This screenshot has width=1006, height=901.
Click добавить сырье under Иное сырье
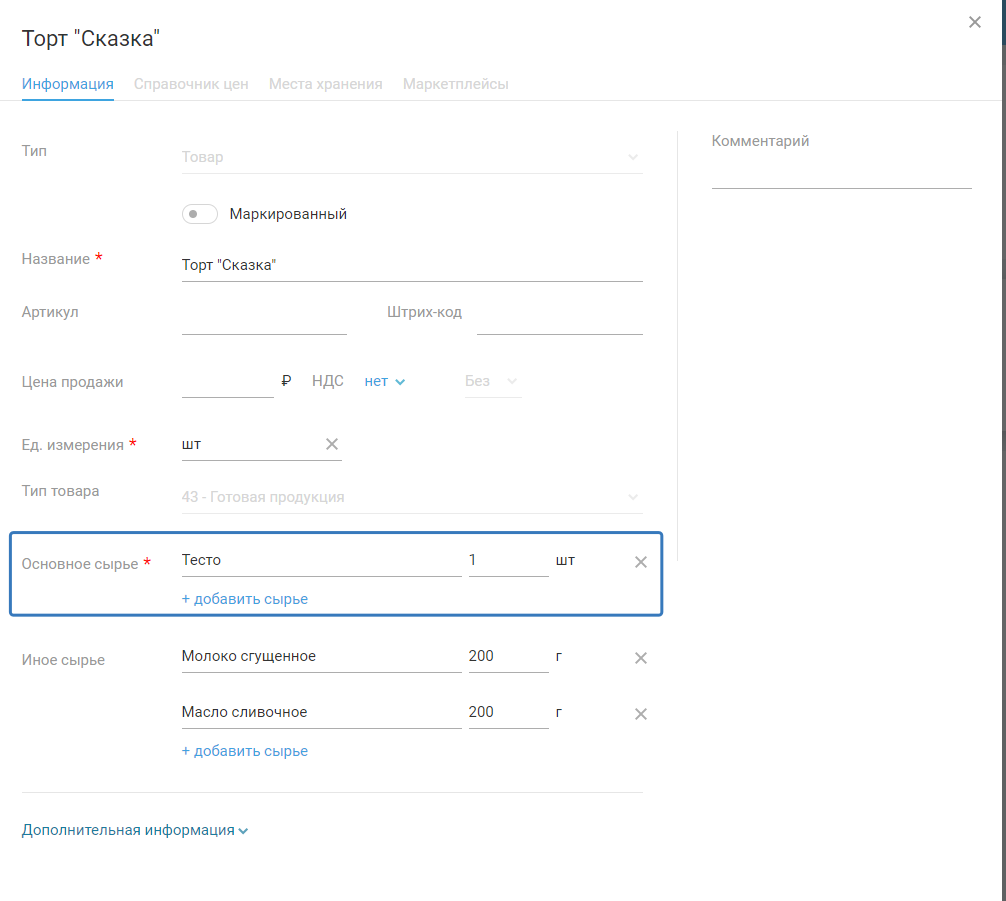click(244, 751)
